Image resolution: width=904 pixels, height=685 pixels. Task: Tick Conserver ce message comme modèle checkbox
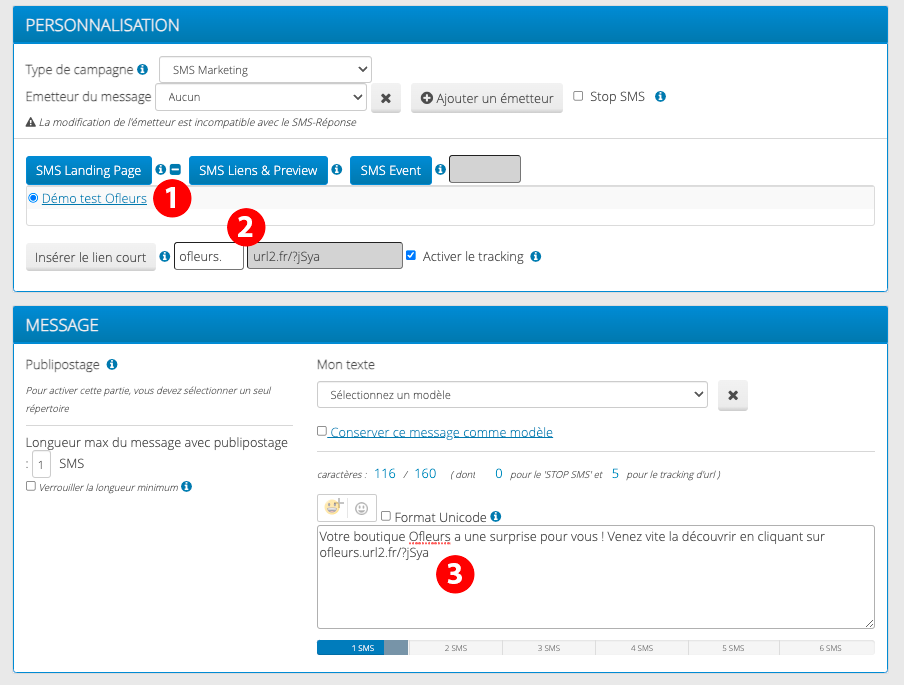pyautogui.click(x=322, y=431)
